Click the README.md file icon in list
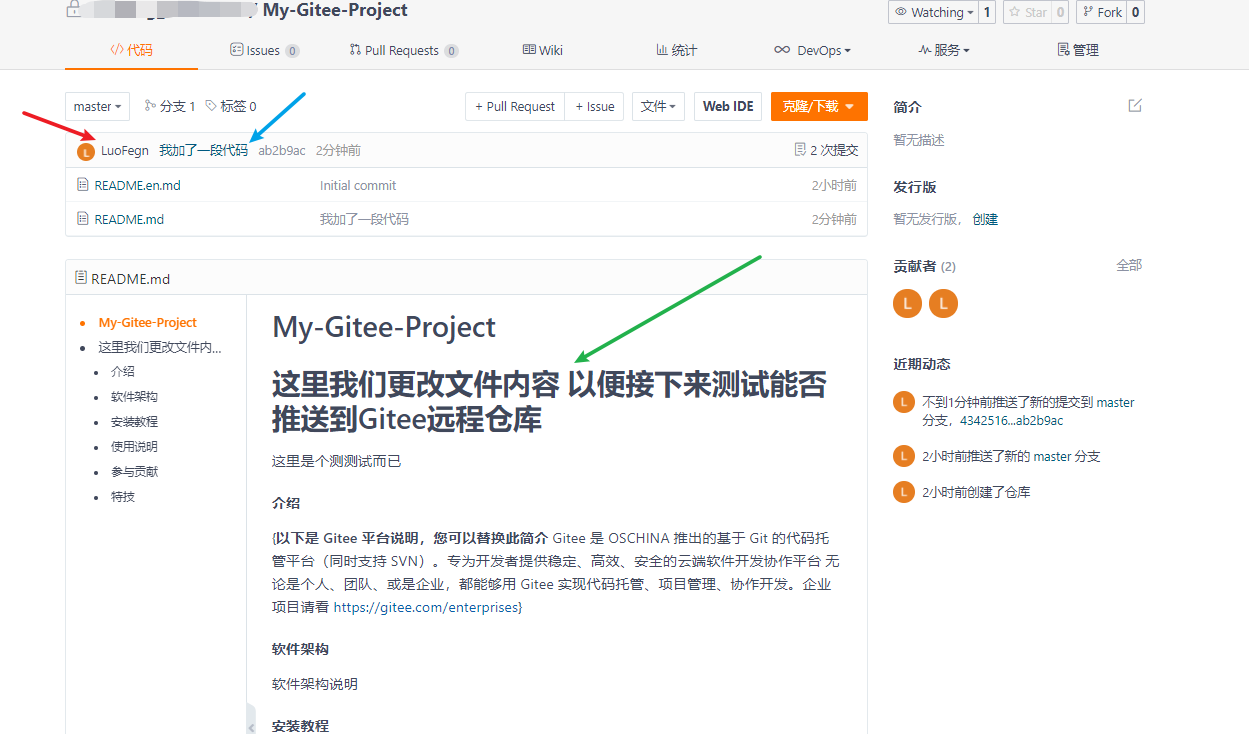 coord(83,219)
